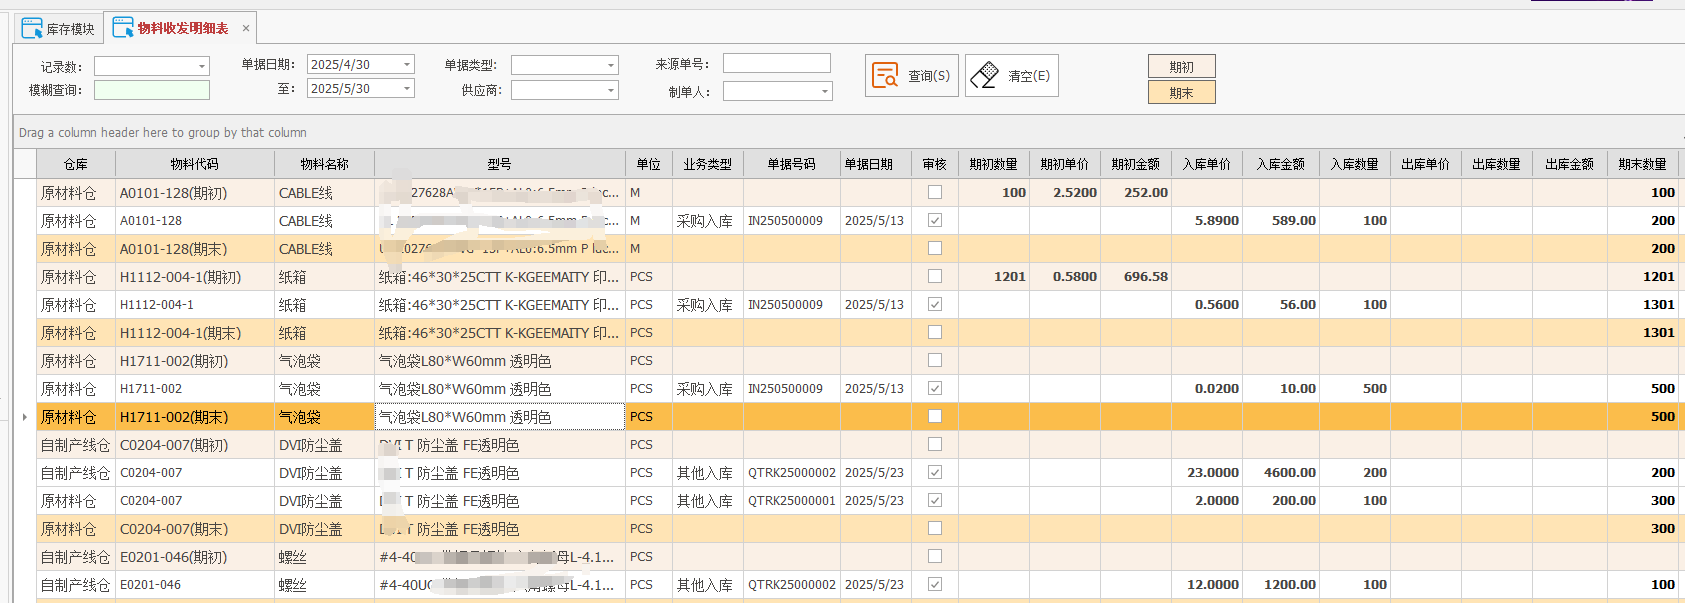Open the 制单人 dropdown

[825, 91]
